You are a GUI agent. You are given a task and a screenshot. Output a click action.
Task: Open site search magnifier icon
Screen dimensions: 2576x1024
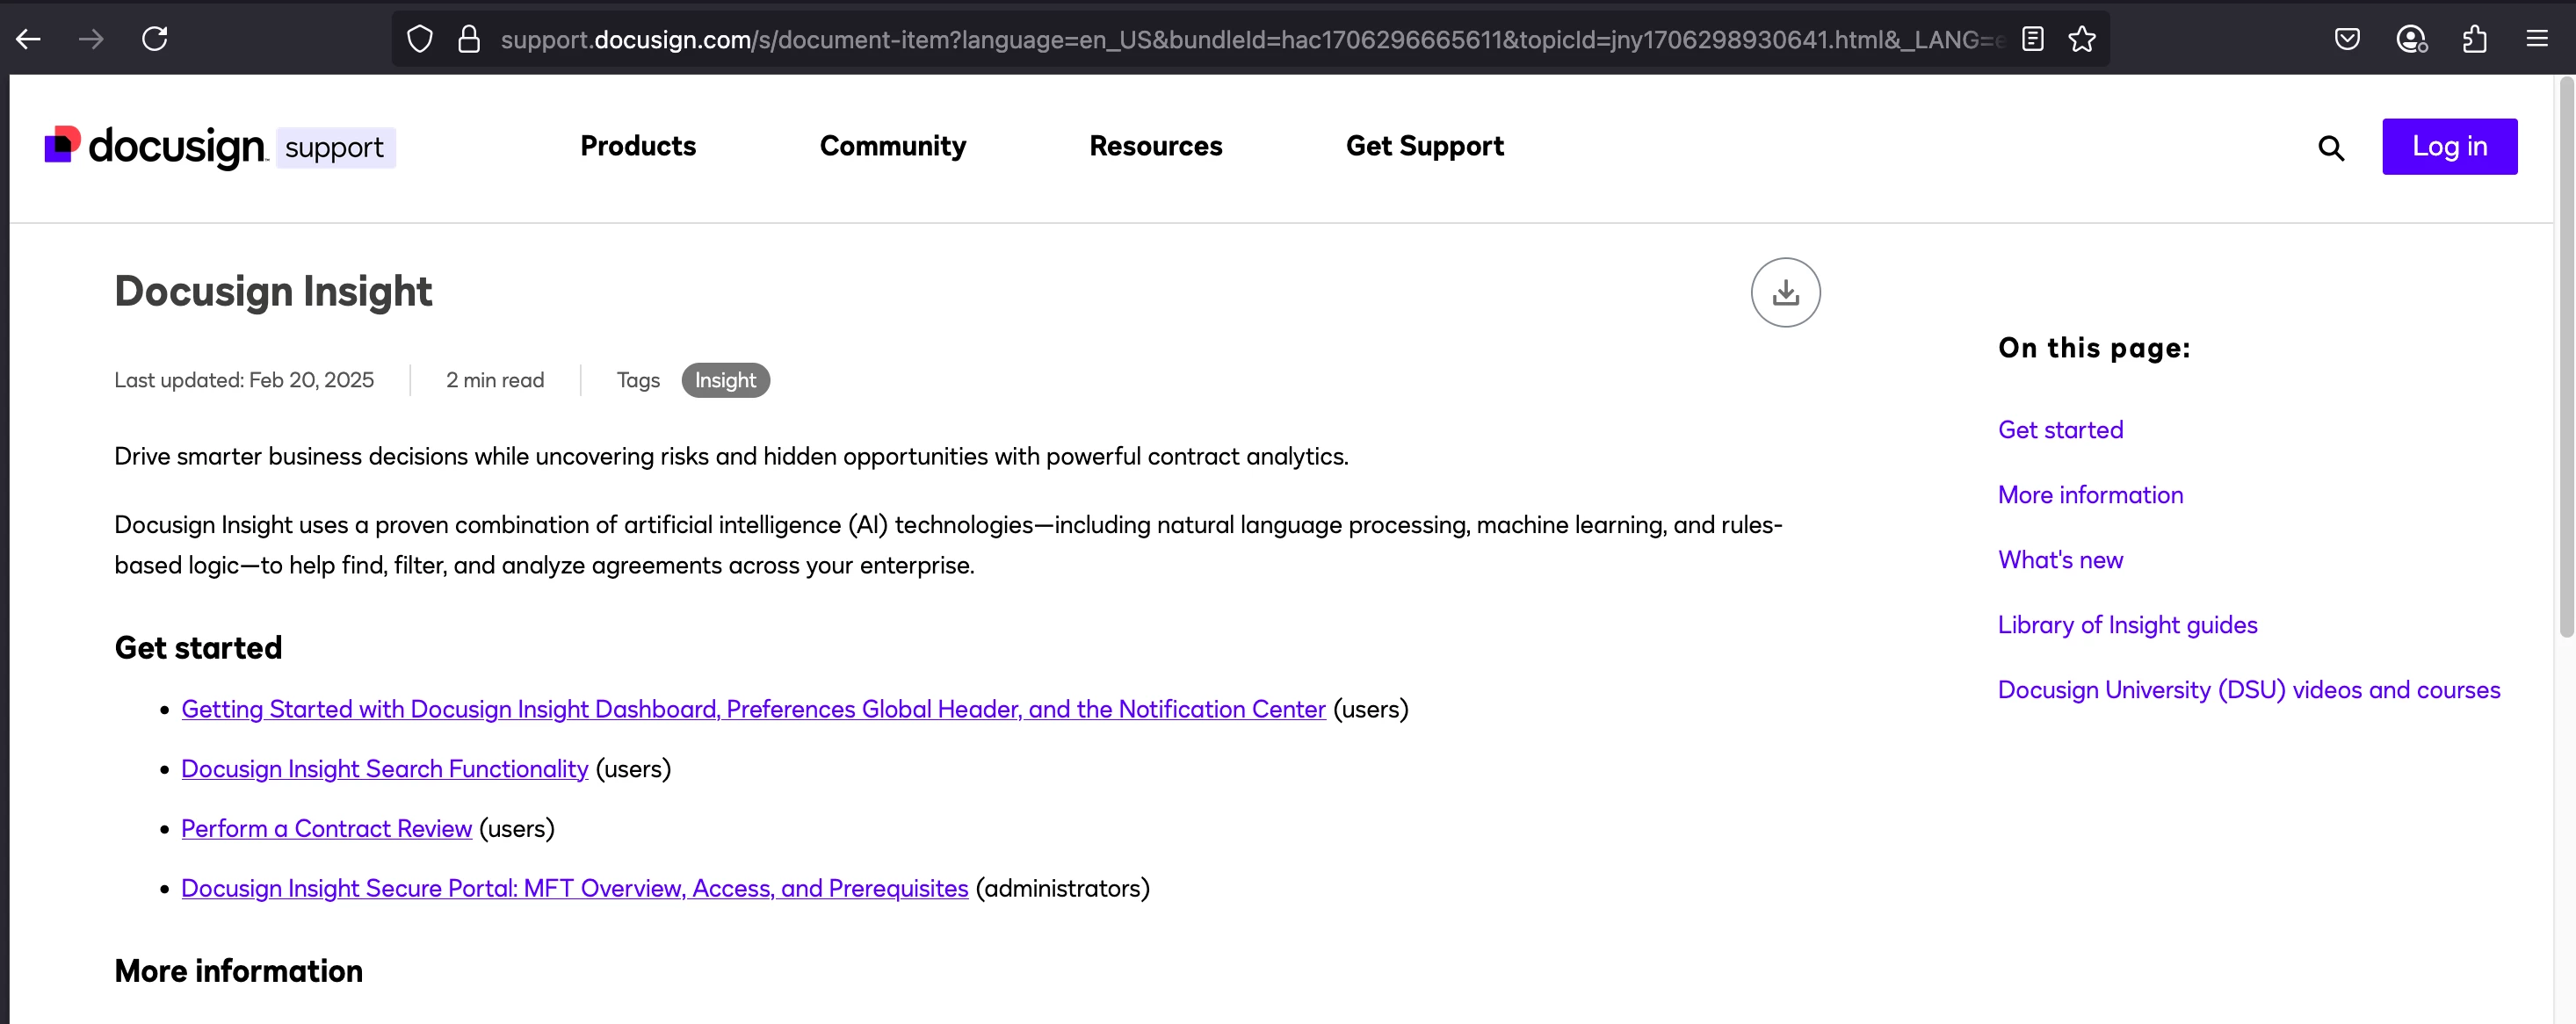[2330, 148]
